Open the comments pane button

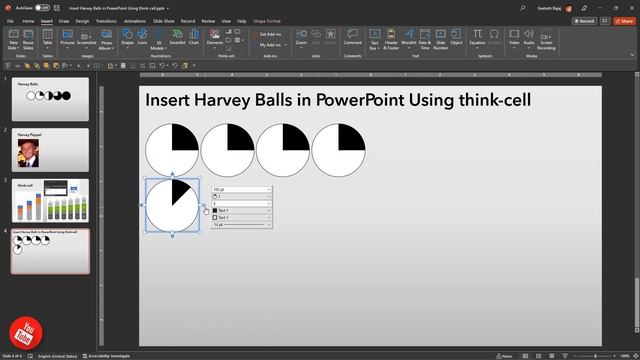(605, 21)
